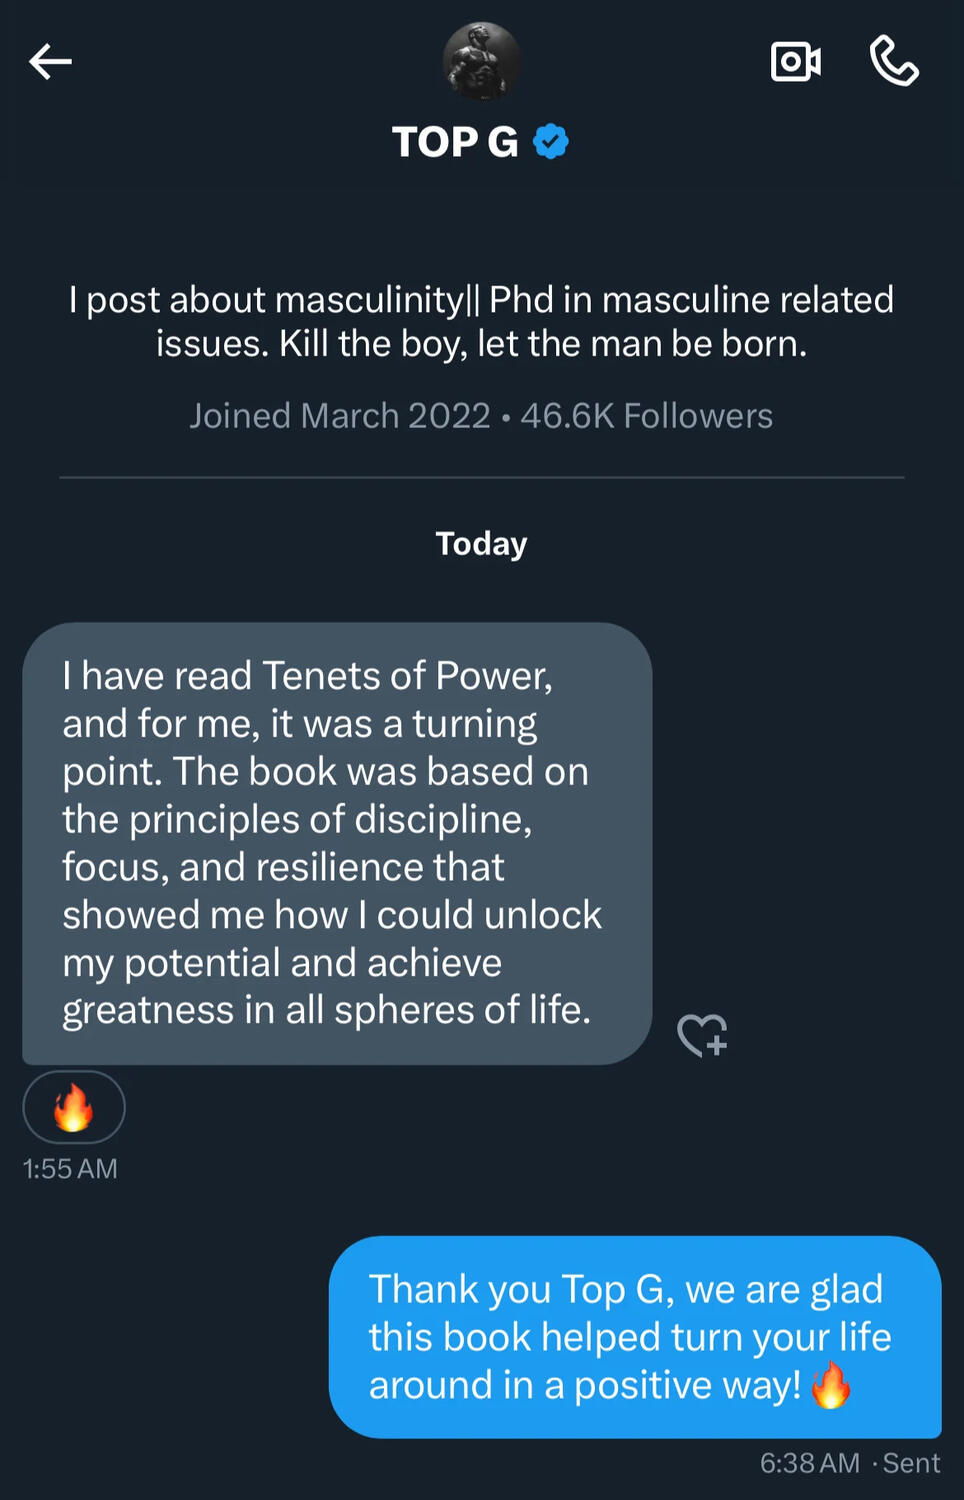Tap the fire reaction under received message
Screen dimensions: 964x1500
coord(73,1108)
